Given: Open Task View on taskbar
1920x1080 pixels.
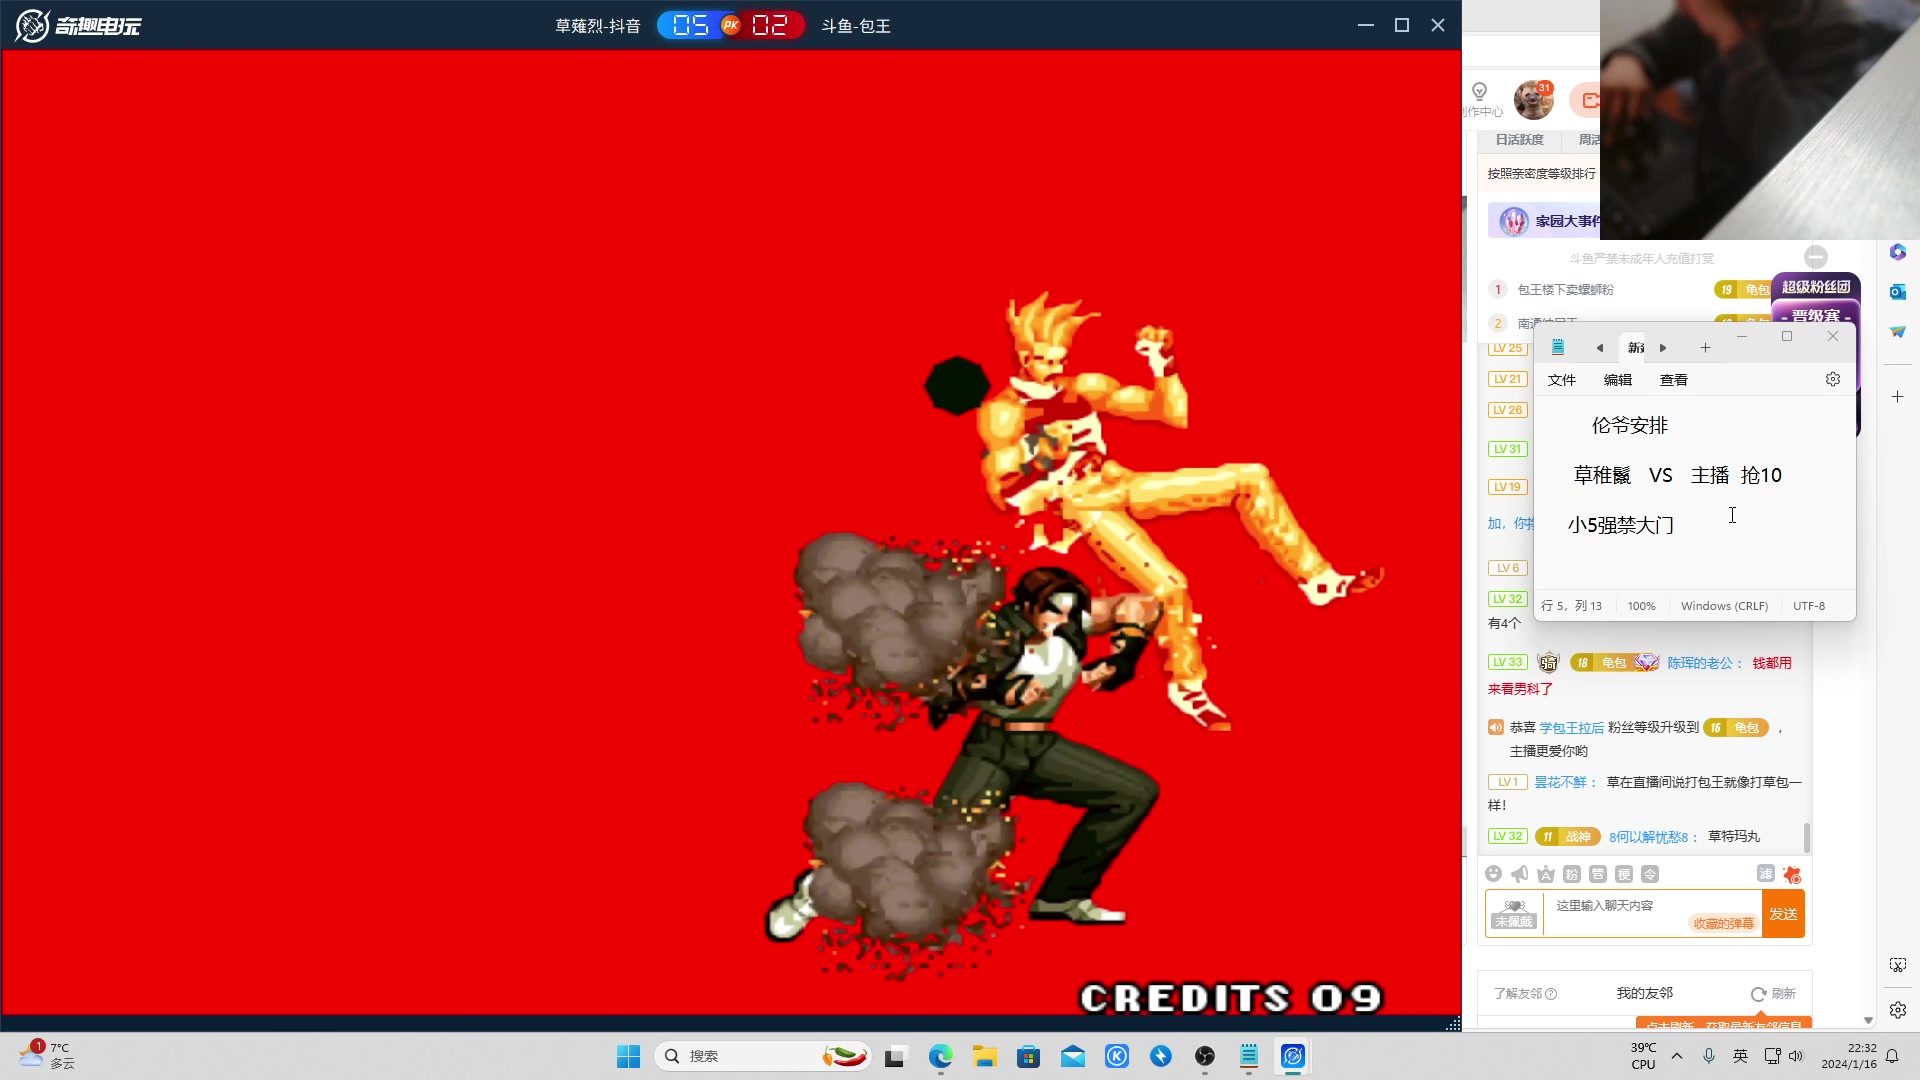Looking at the screenshot, I should pos(895,1056).
